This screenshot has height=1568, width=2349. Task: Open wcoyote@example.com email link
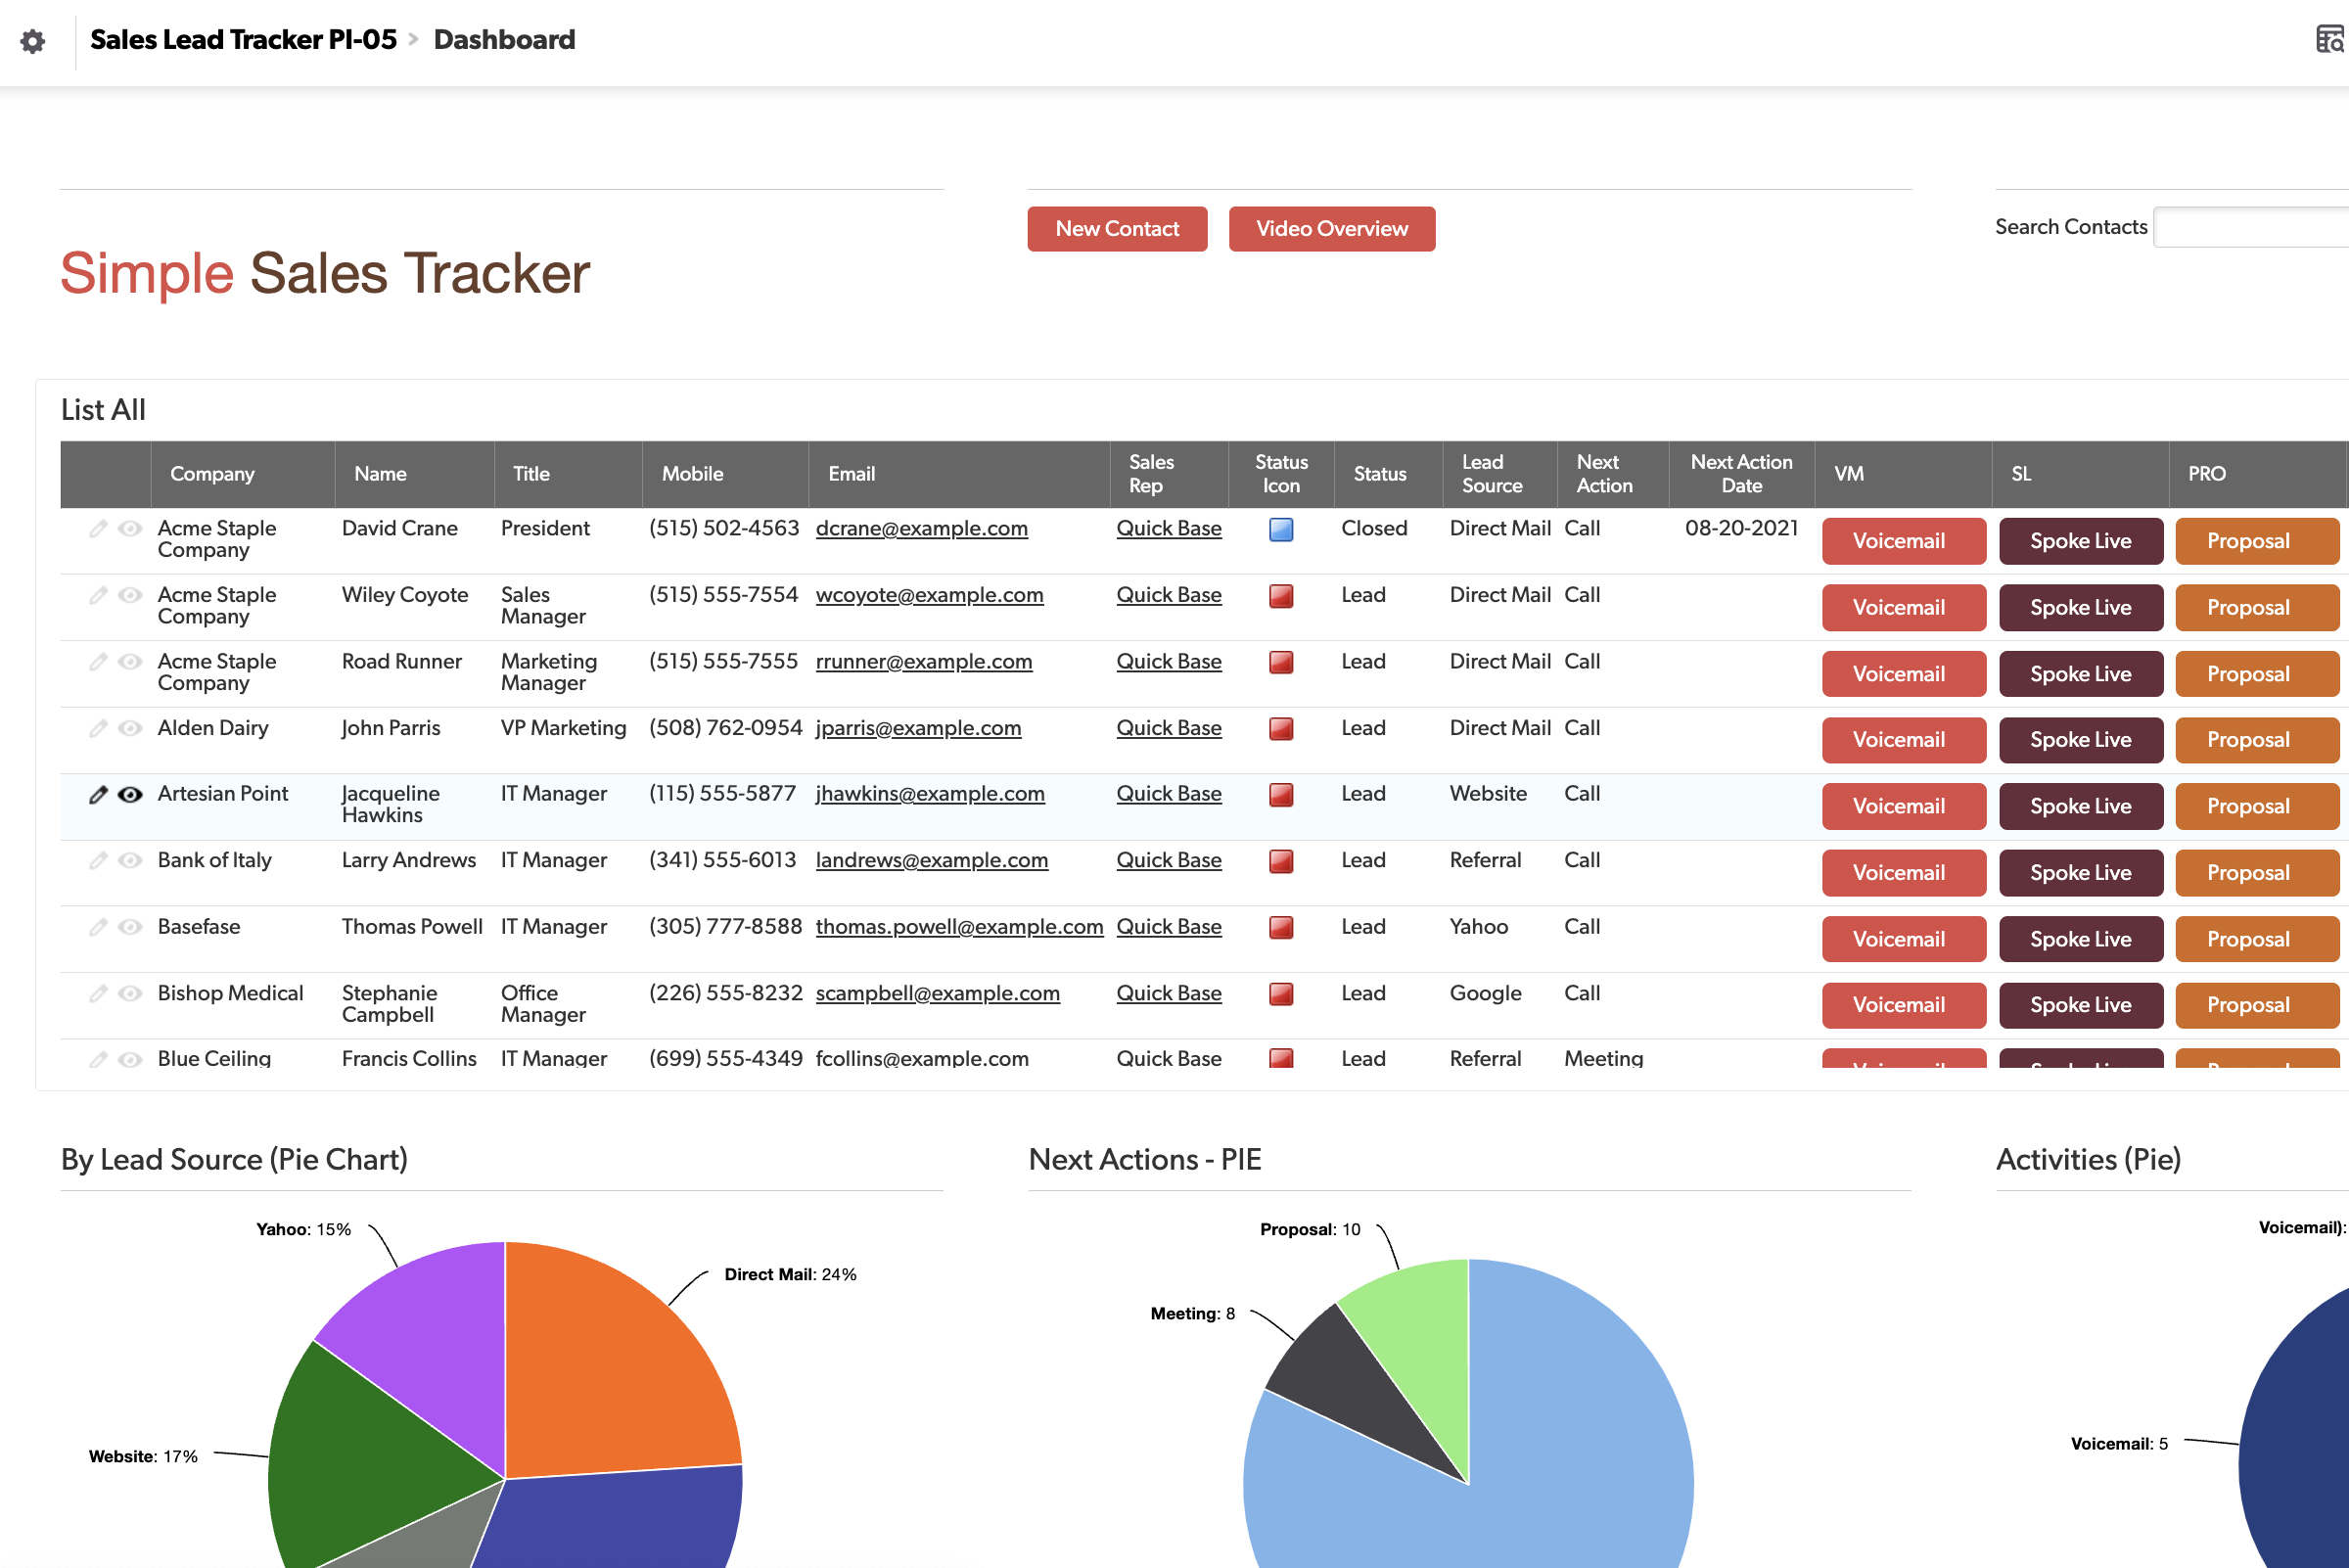[929, 595]
